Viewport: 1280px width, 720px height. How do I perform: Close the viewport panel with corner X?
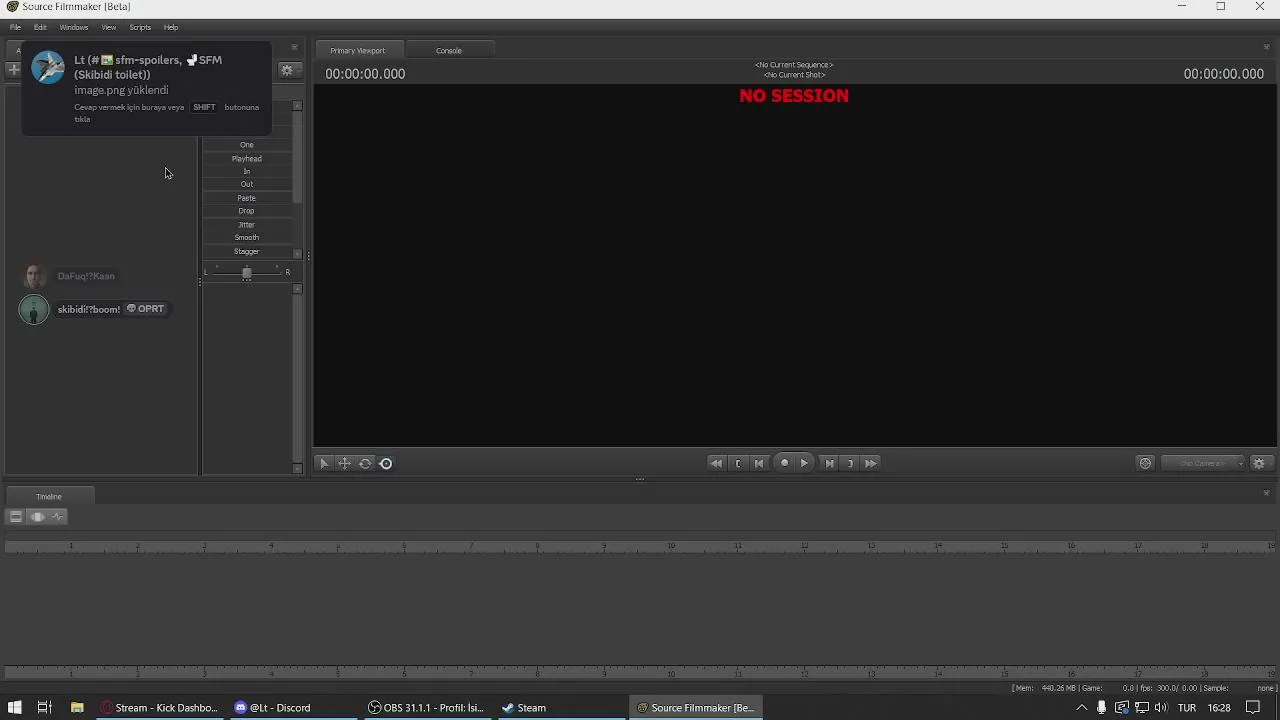click(x=1266, y=47)
